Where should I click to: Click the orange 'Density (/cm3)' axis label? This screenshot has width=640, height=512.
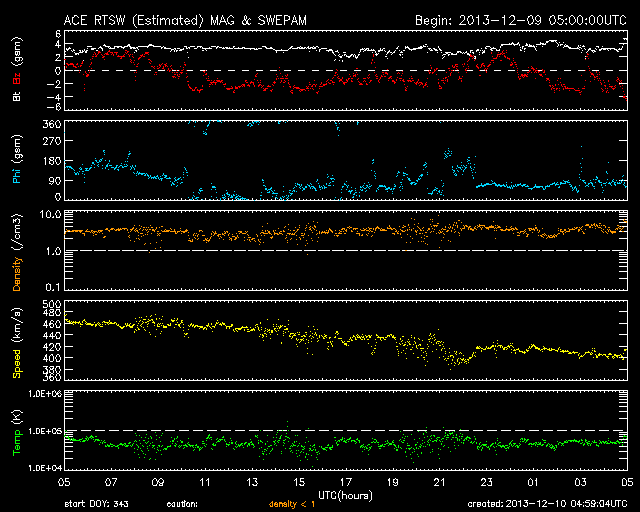coord(17,252)
